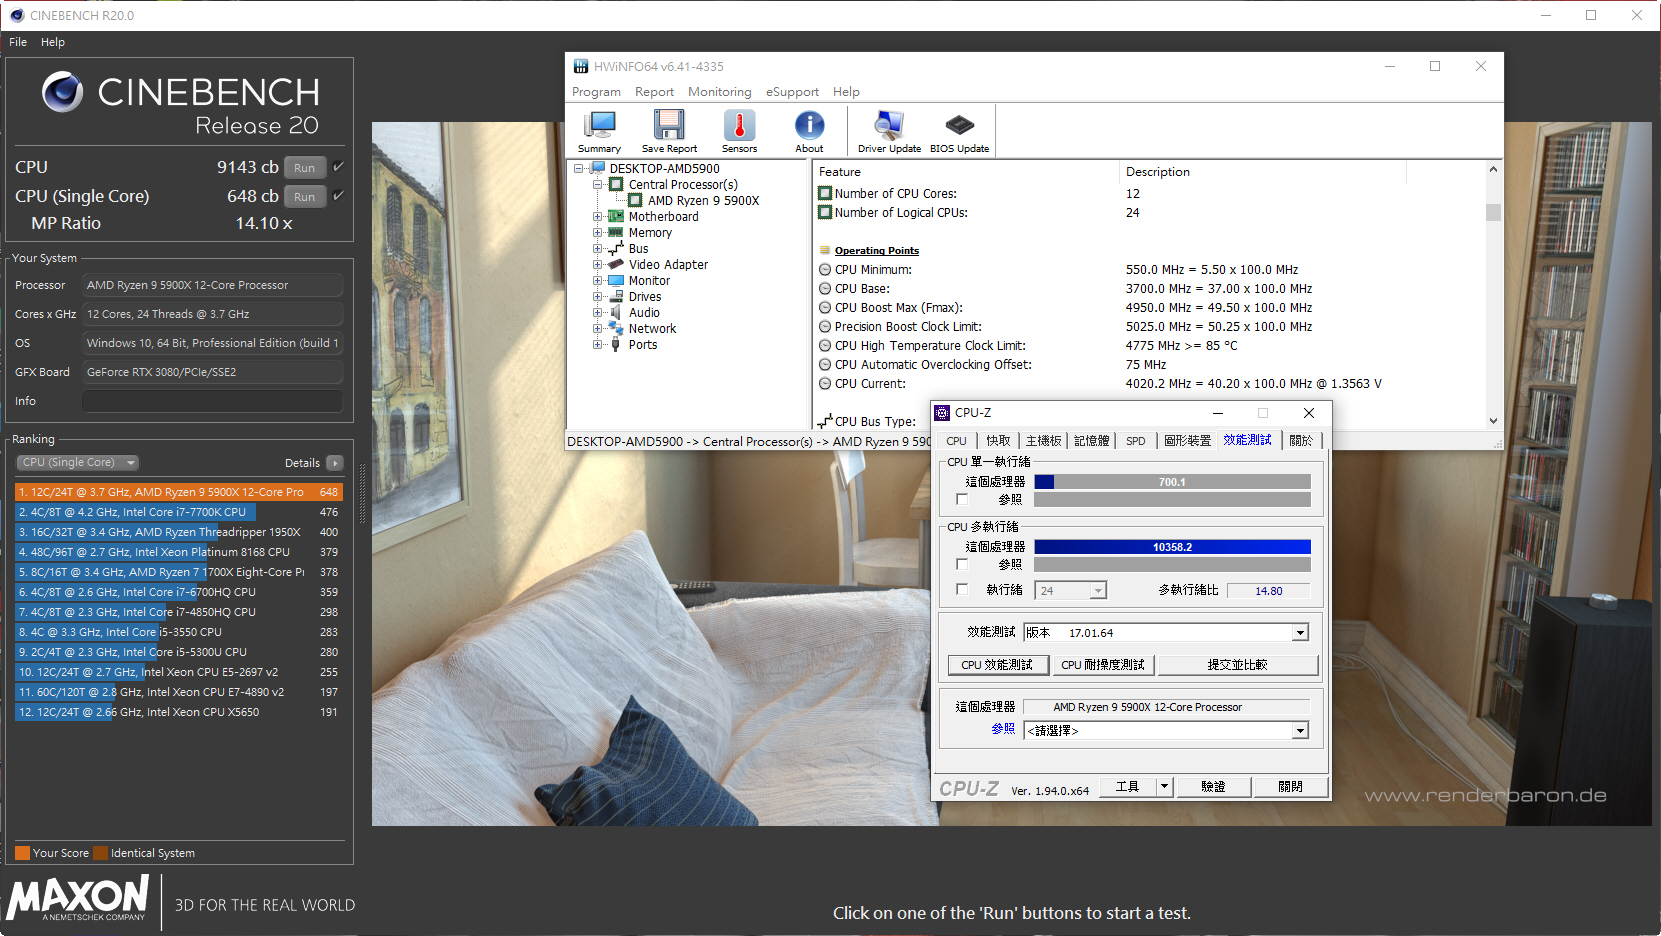This screenshot has height=936, width=1661.
Task: Run the CPU (Single Core) test
Action: 305,197
